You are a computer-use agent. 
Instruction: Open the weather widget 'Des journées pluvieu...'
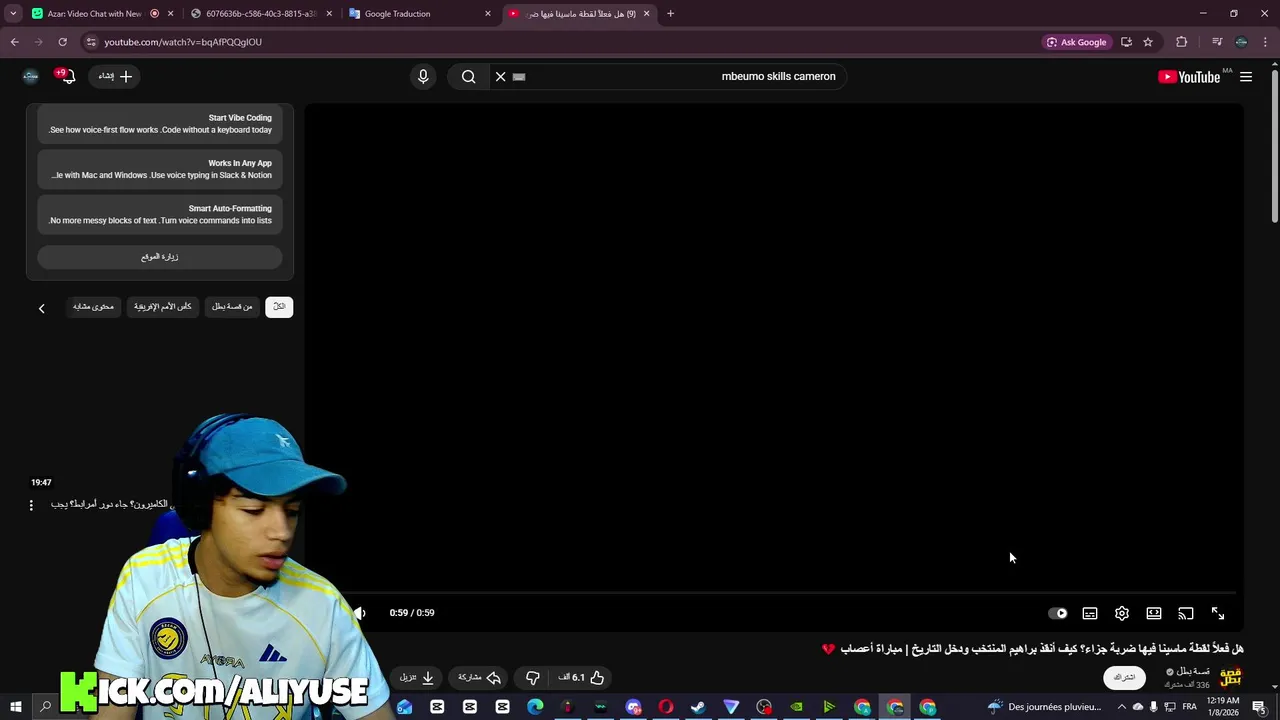(x=1044, y=707)
